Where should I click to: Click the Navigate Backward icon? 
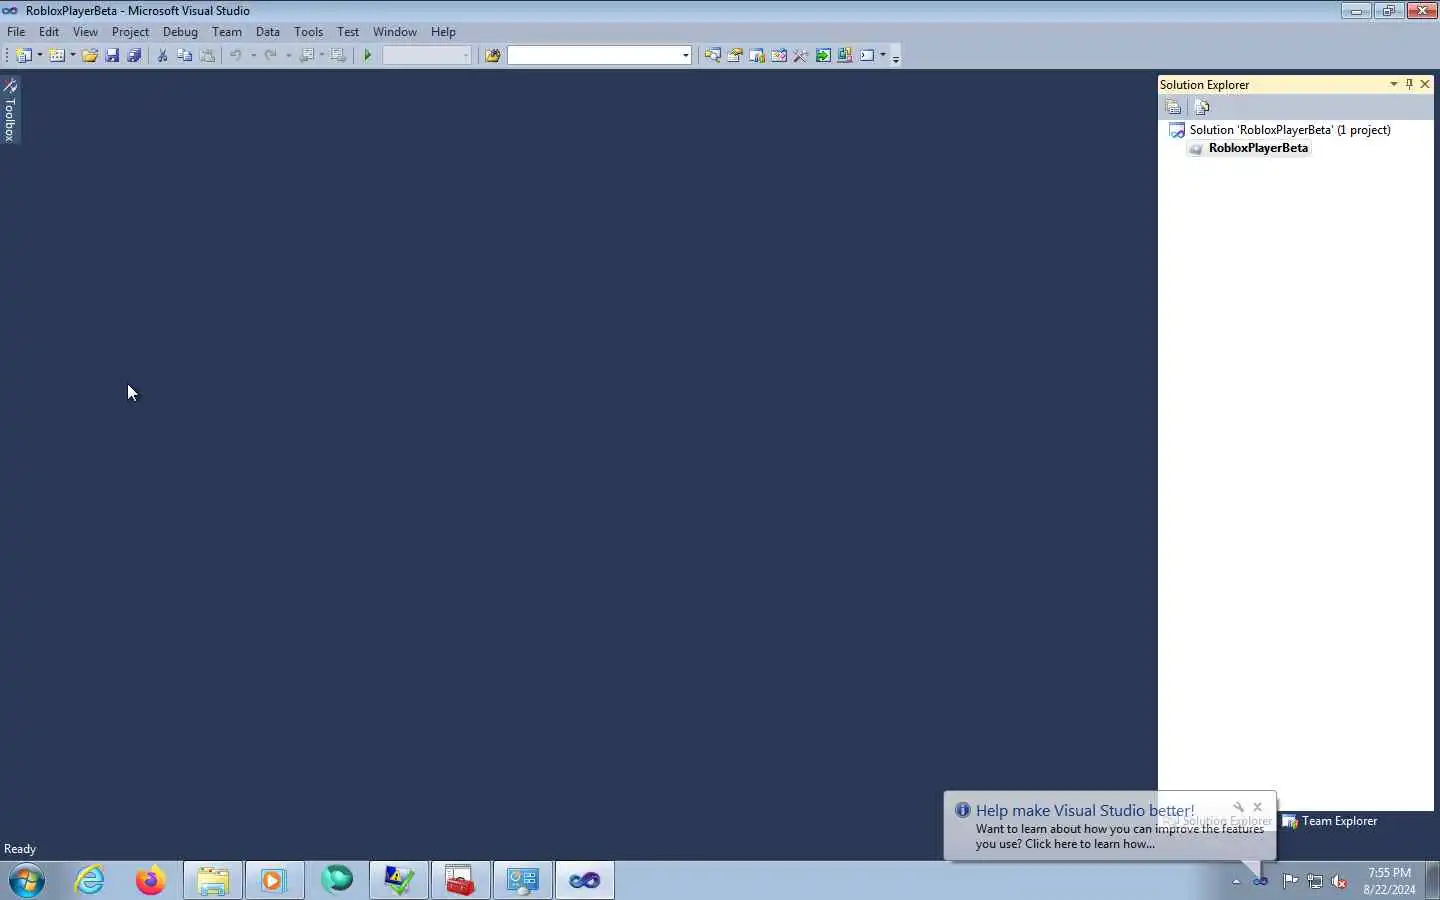tap(306, 56)
